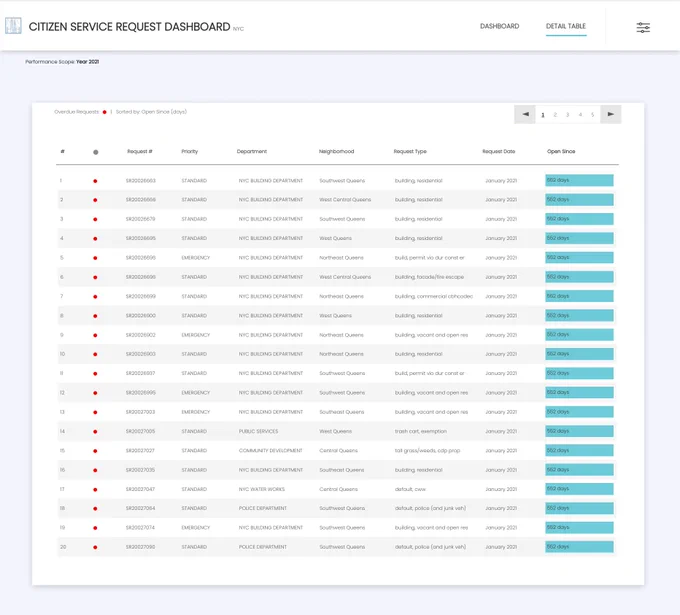Click 'building, commercial cbhcodec' request type

[434, 297]
